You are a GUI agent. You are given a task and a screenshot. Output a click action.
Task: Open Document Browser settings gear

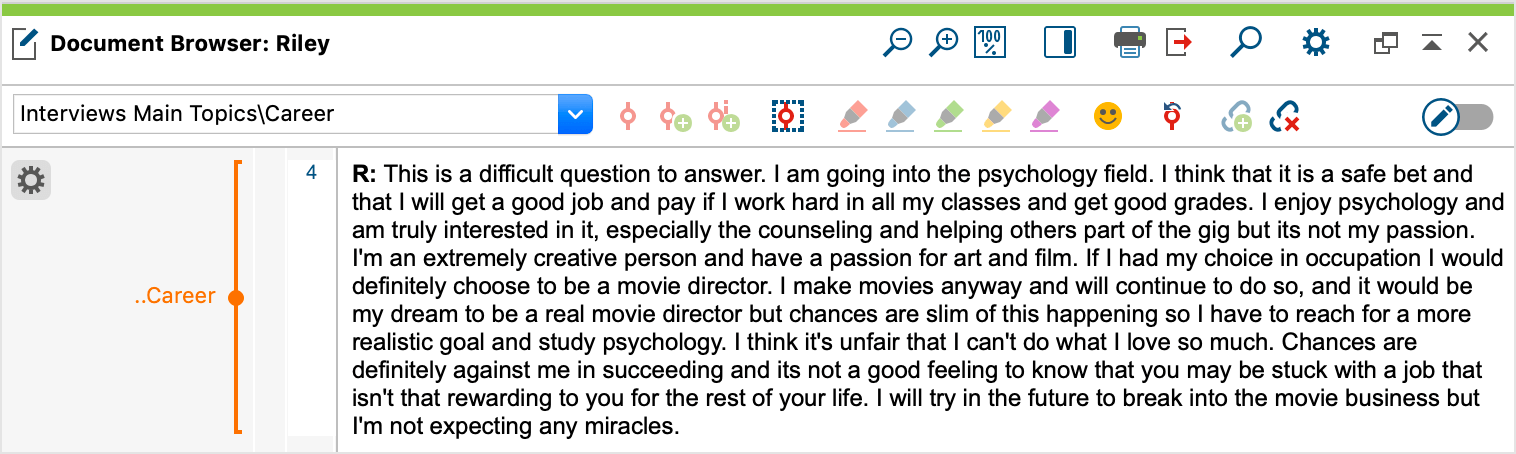1316,43
